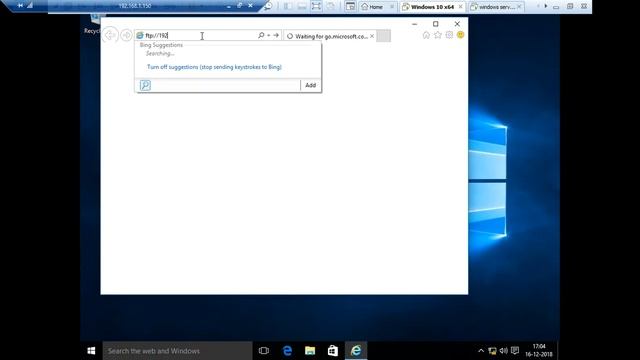Close the VMware Home tab
640x360 pixels.
click(x=392, y=7)
